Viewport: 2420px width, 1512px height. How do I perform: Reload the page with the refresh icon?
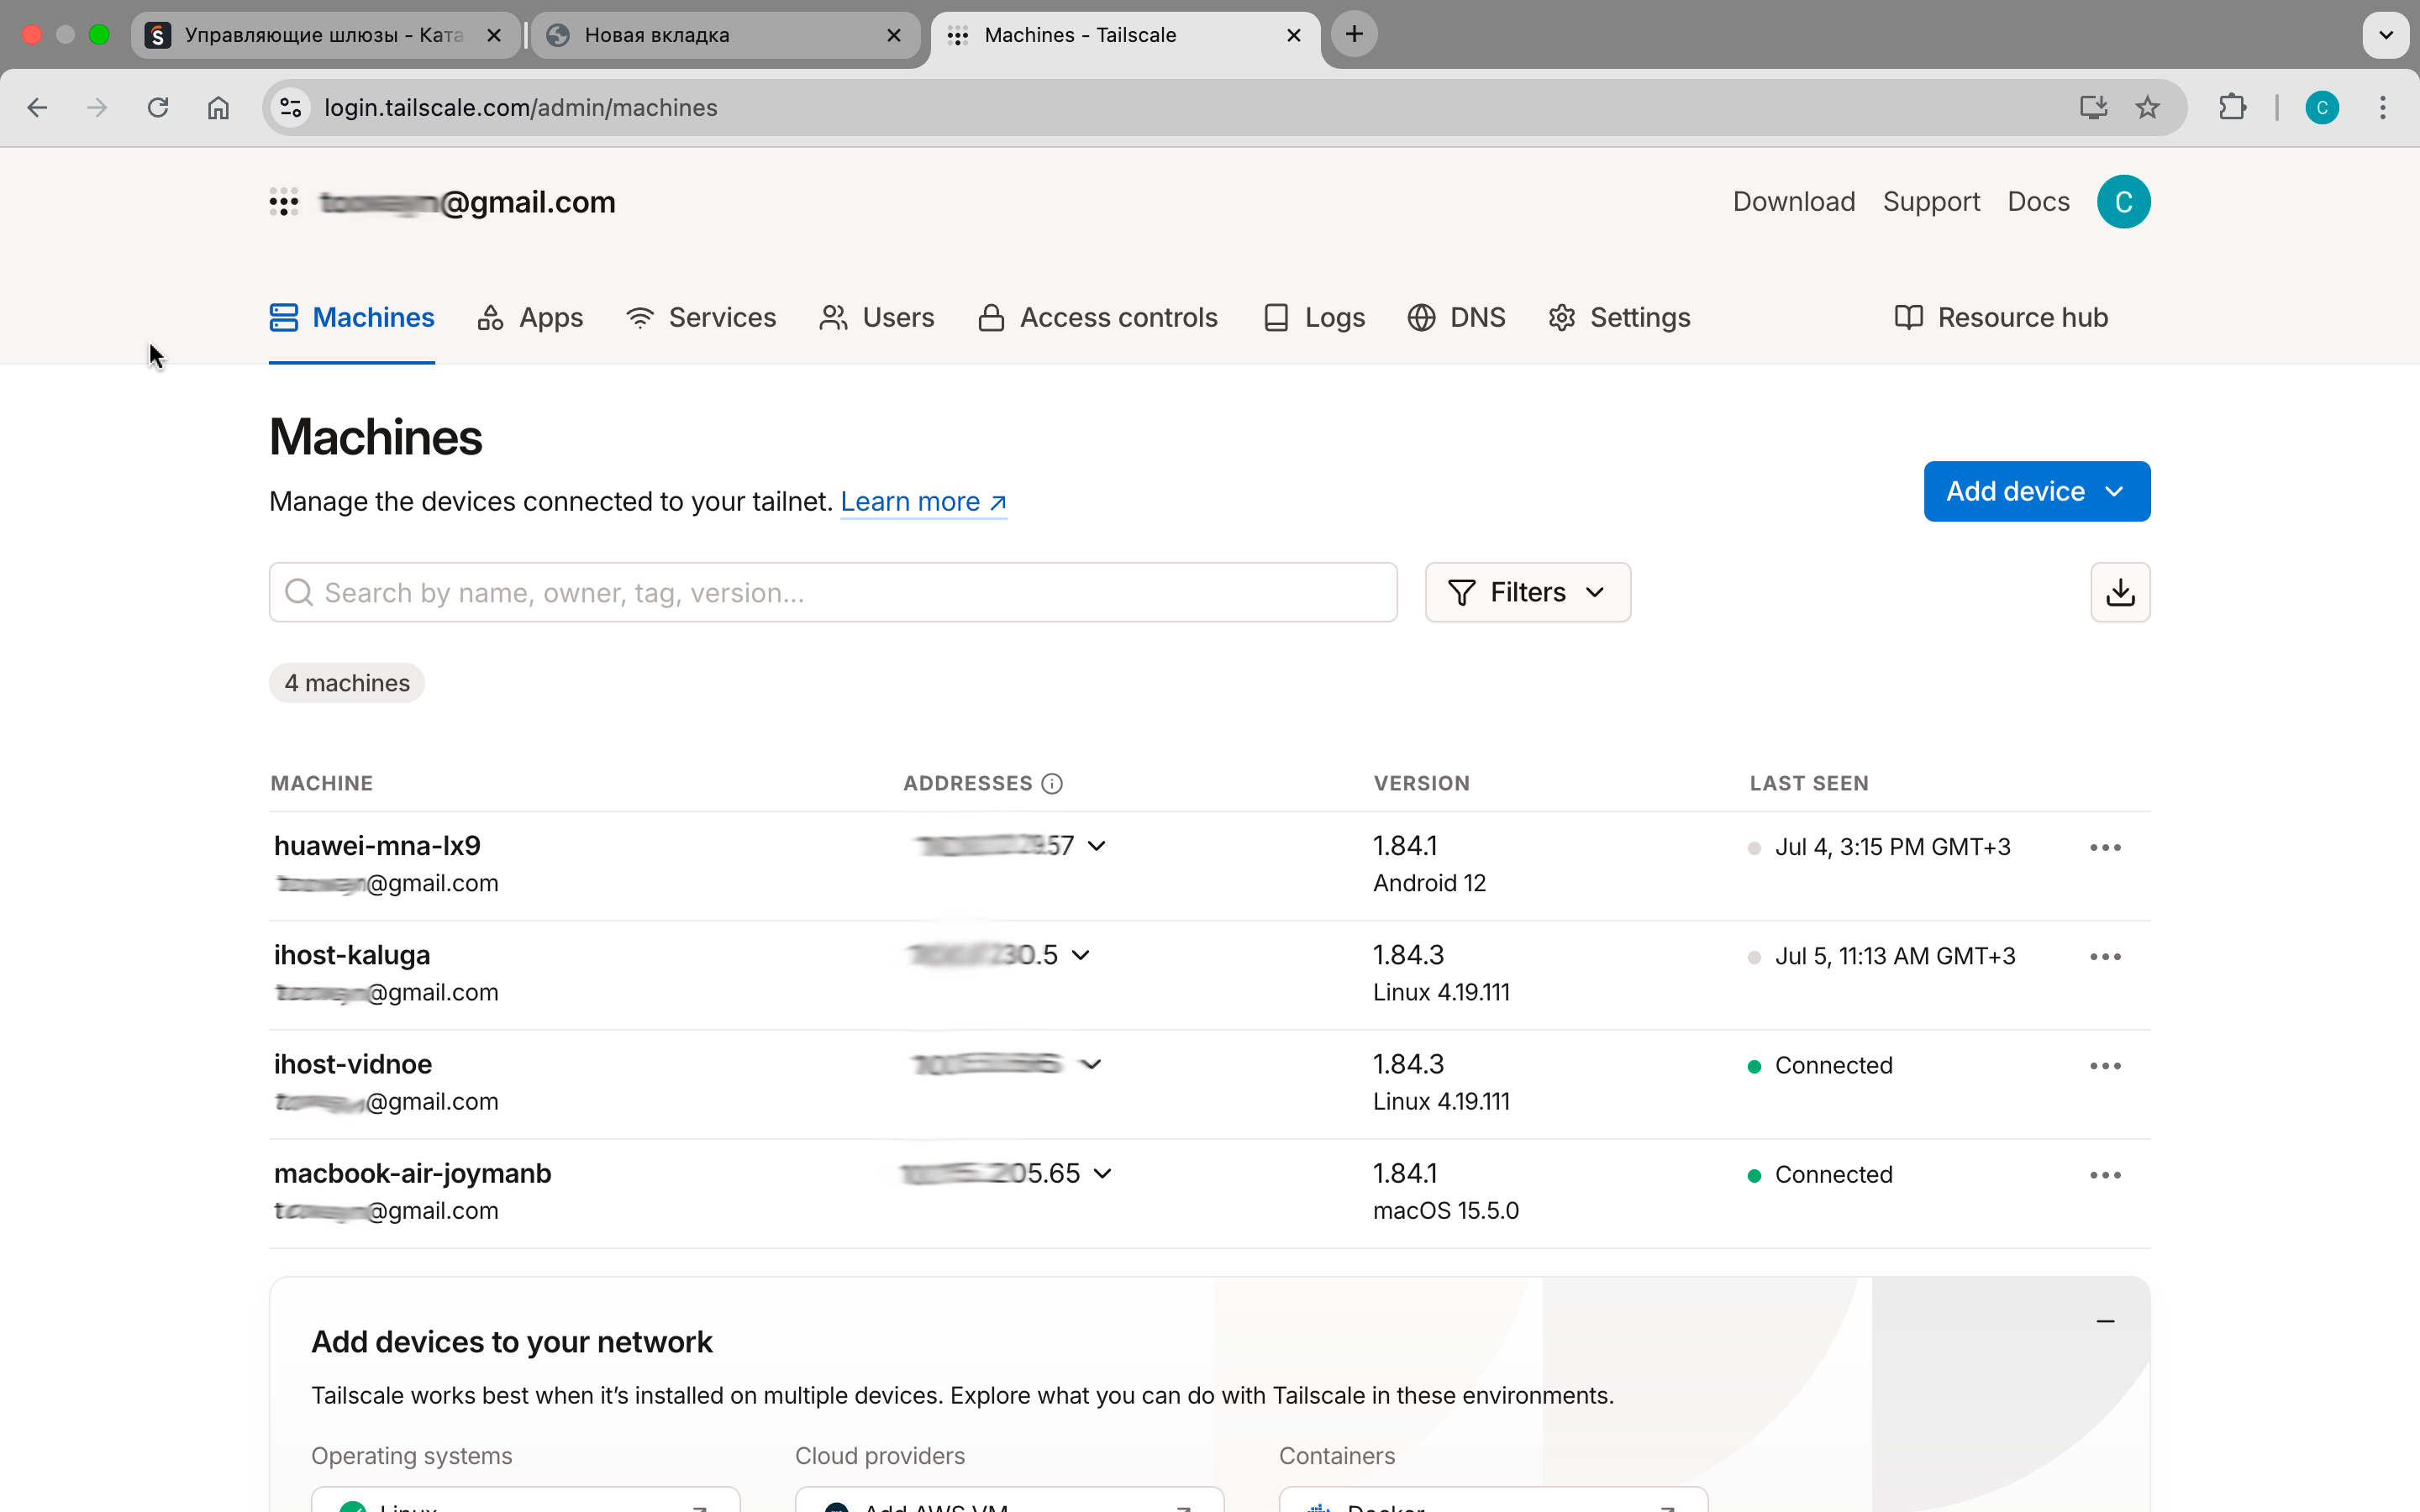158,107
